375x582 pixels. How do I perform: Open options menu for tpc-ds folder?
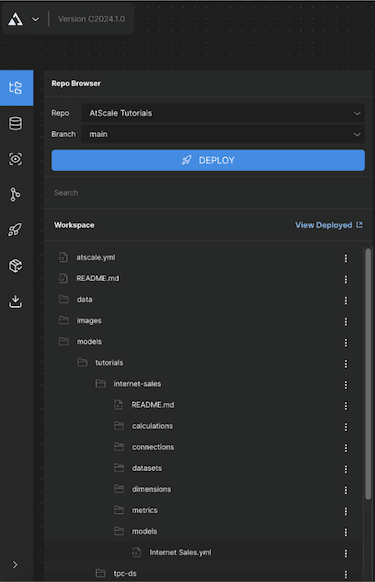pyautogui.click(x=346, y=575)
